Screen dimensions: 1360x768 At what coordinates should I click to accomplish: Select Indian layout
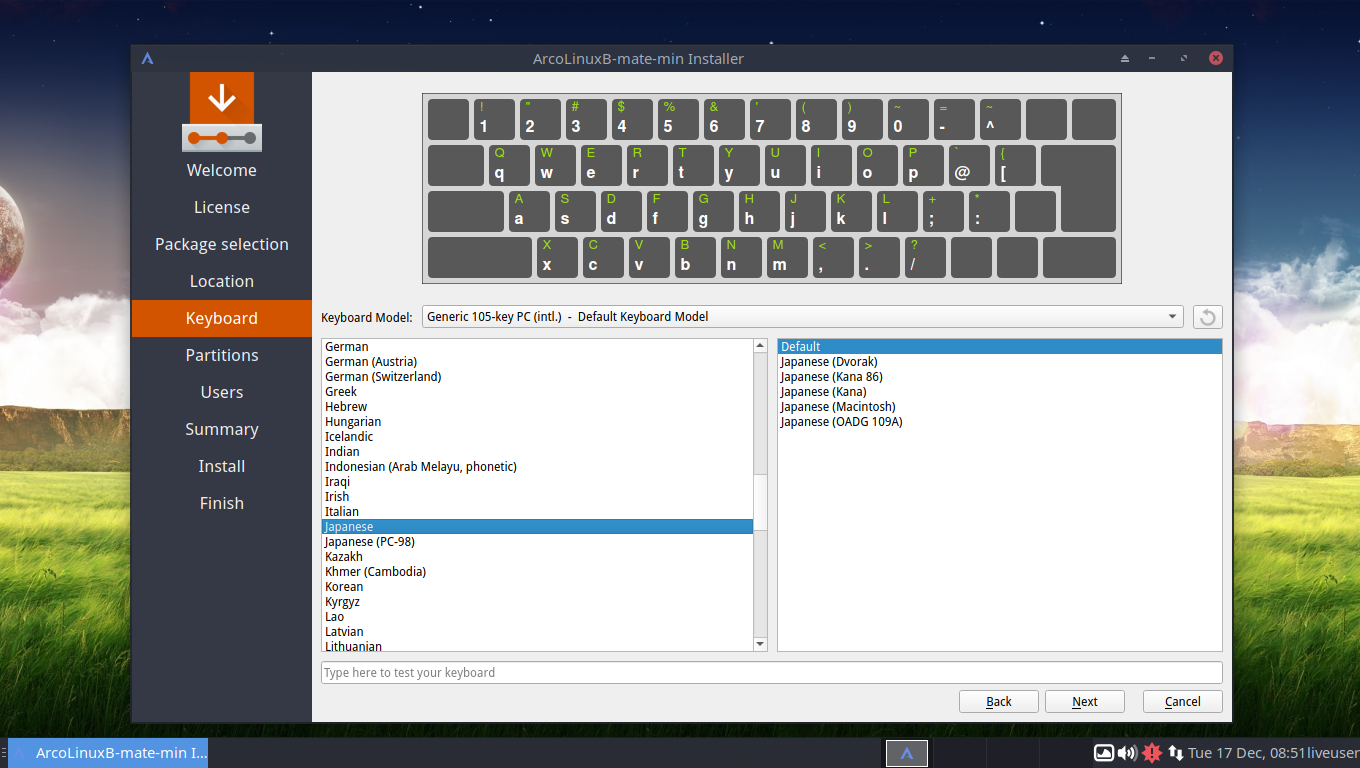point(537,452)
